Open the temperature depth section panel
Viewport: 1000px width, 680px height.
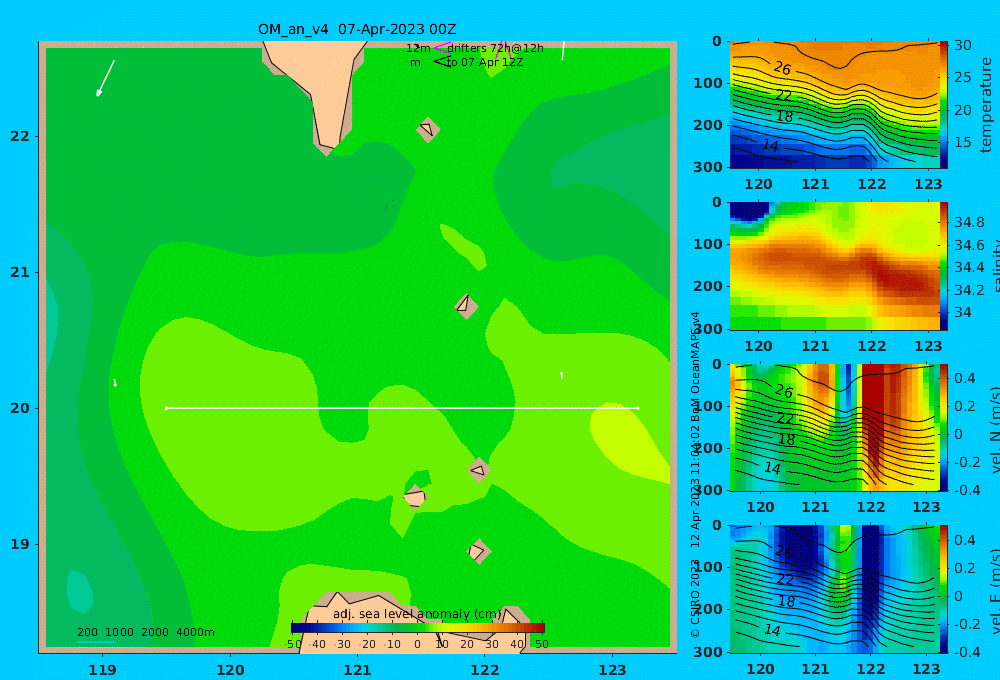click(x=834, y=105)
